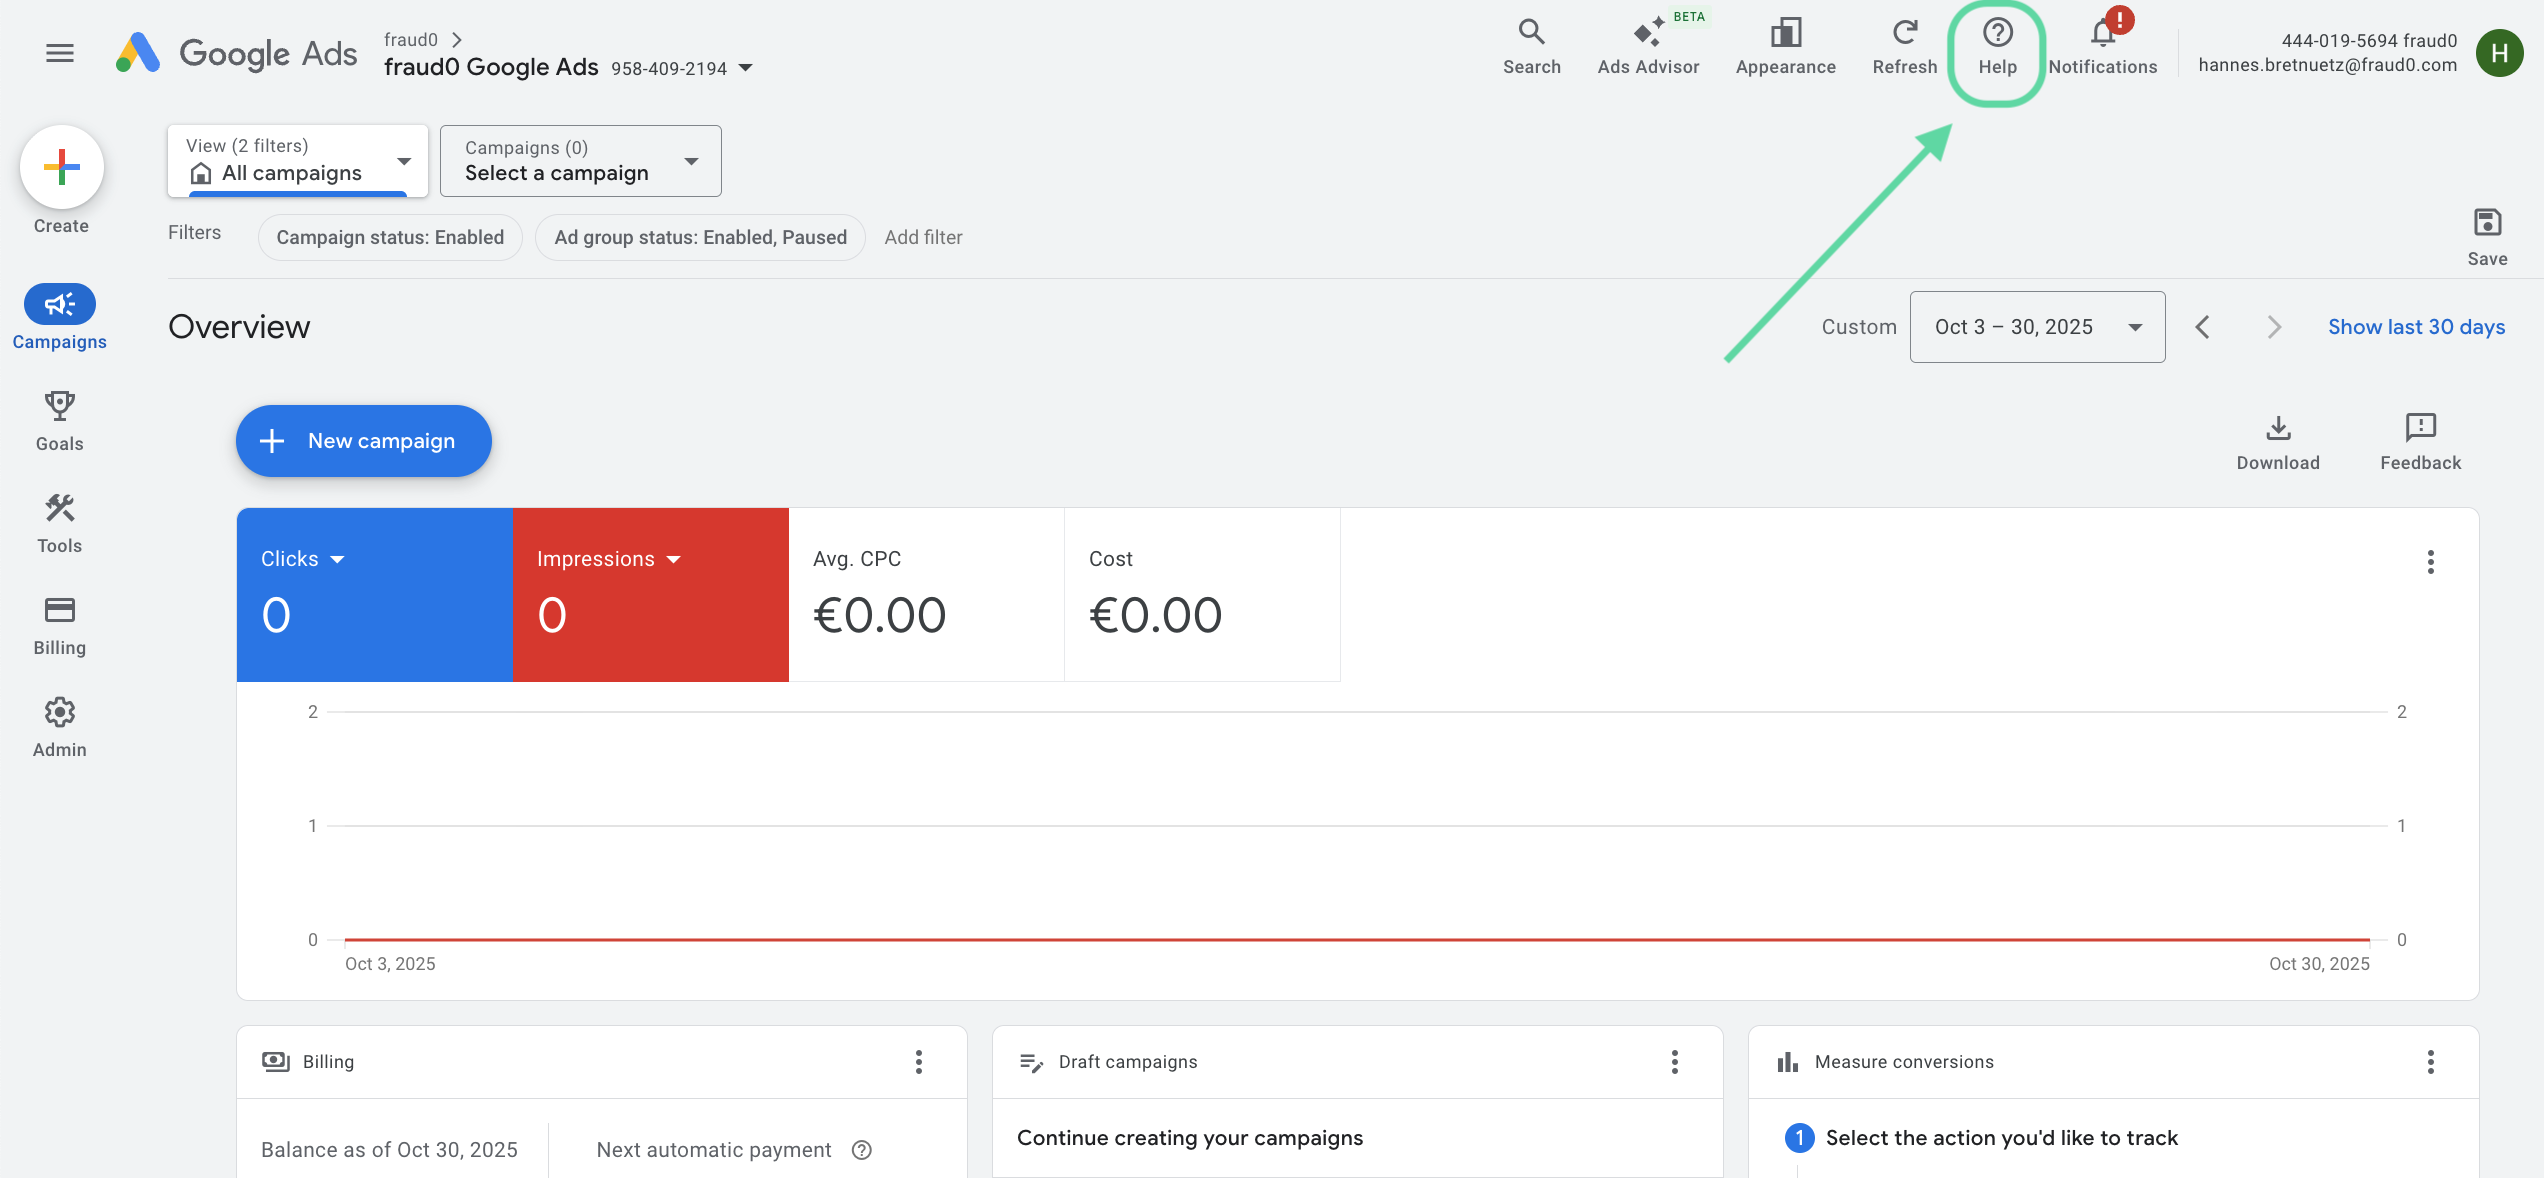Viewport: 2544px width, 1178px height.
Task: Check Notifications with the alert badge
Action: [x=2102, y=44]
